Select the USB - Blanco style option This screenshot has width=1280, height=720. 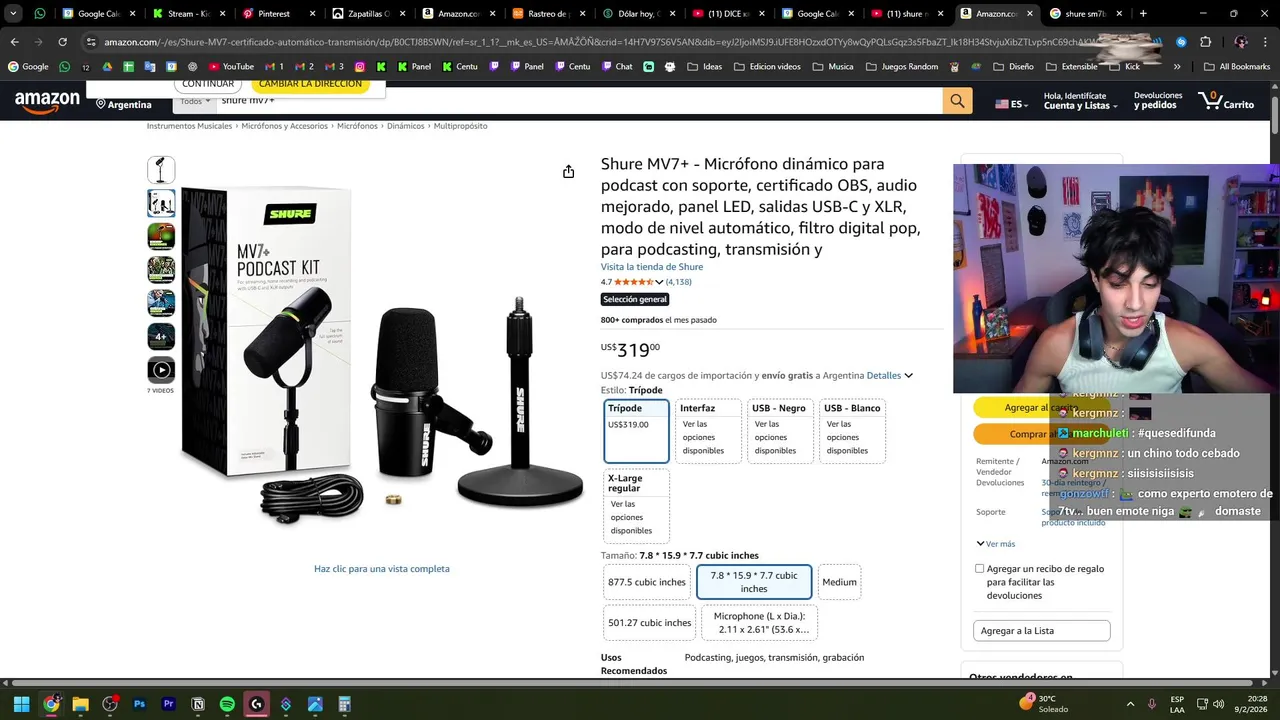[x=852, y=431]
